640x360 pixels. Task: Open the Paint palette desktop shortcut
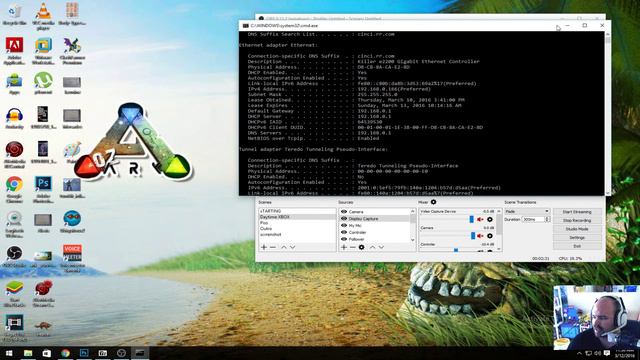pyautogui.click(x=72, y=152)
